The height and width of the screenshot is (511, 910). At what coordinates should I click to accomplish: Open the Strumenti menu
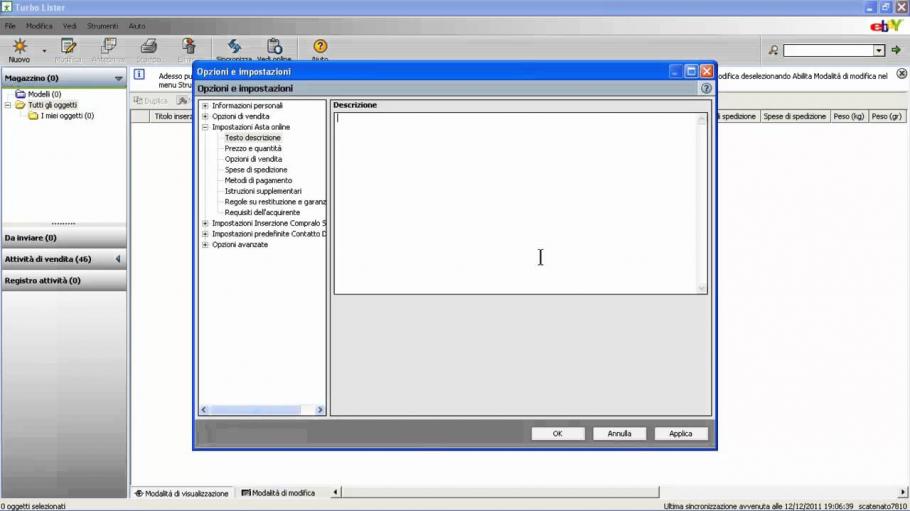(102, 26)
